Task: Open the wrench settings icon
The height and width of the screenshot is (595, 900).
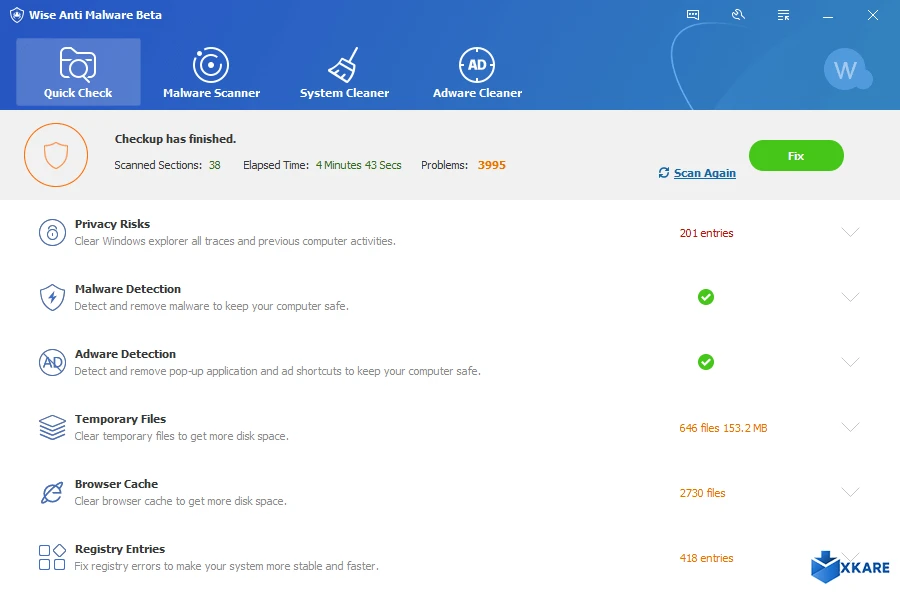Action: coord(738,15)
